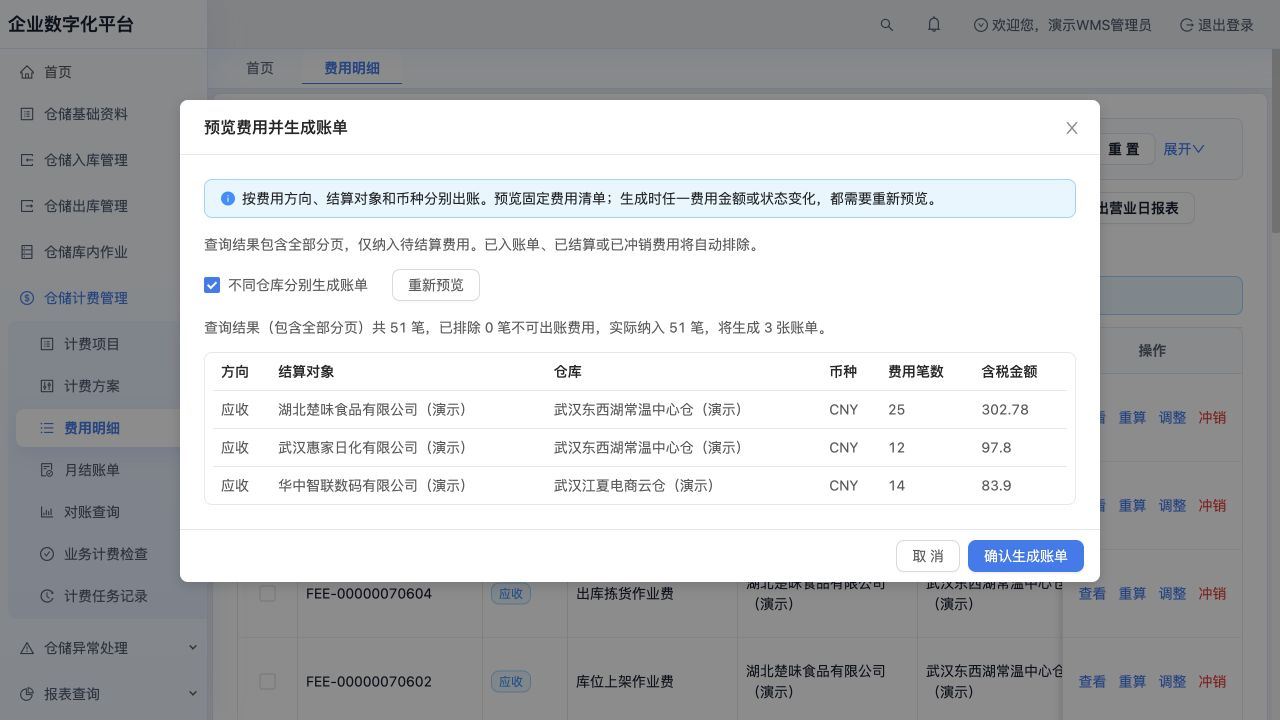1280x720 pixels.
Task: Click the 业务计费检查 check icon
Action: 47,554
